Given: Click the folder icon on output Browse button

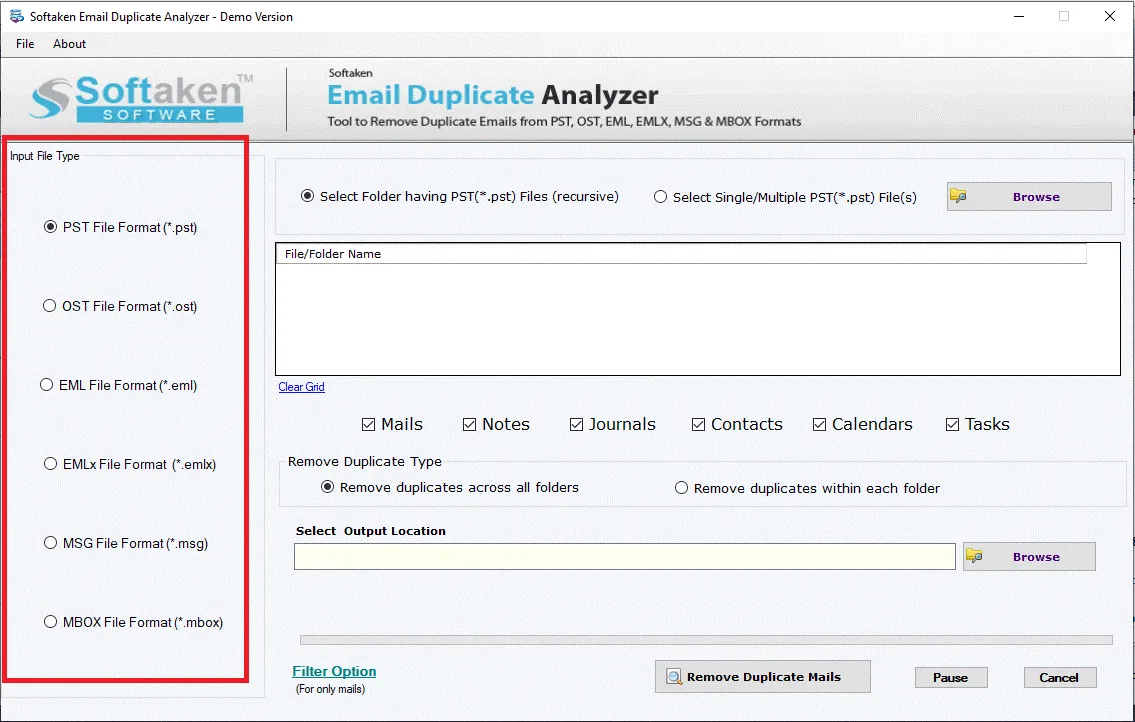Looking at the screenshot, I should tap(974, 555).
